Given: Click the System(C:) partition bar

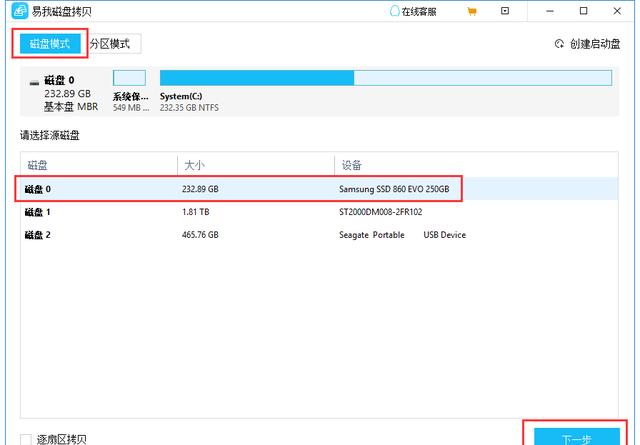Looking at the screenshot, I should [256, 78].
